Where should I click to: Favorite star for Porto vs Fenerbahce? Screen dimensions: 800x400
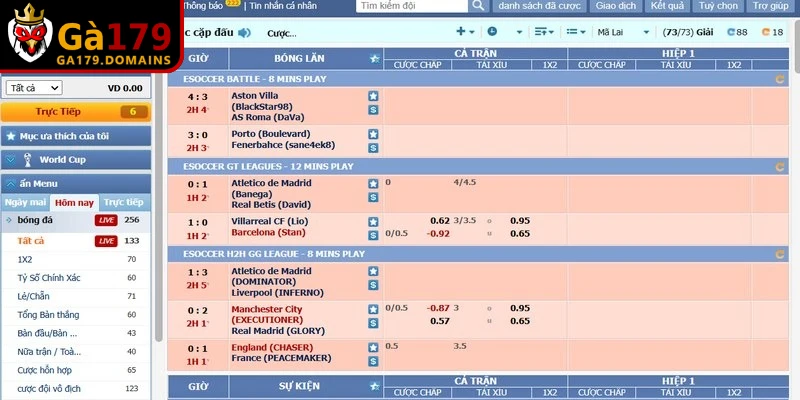click(373, 134)
